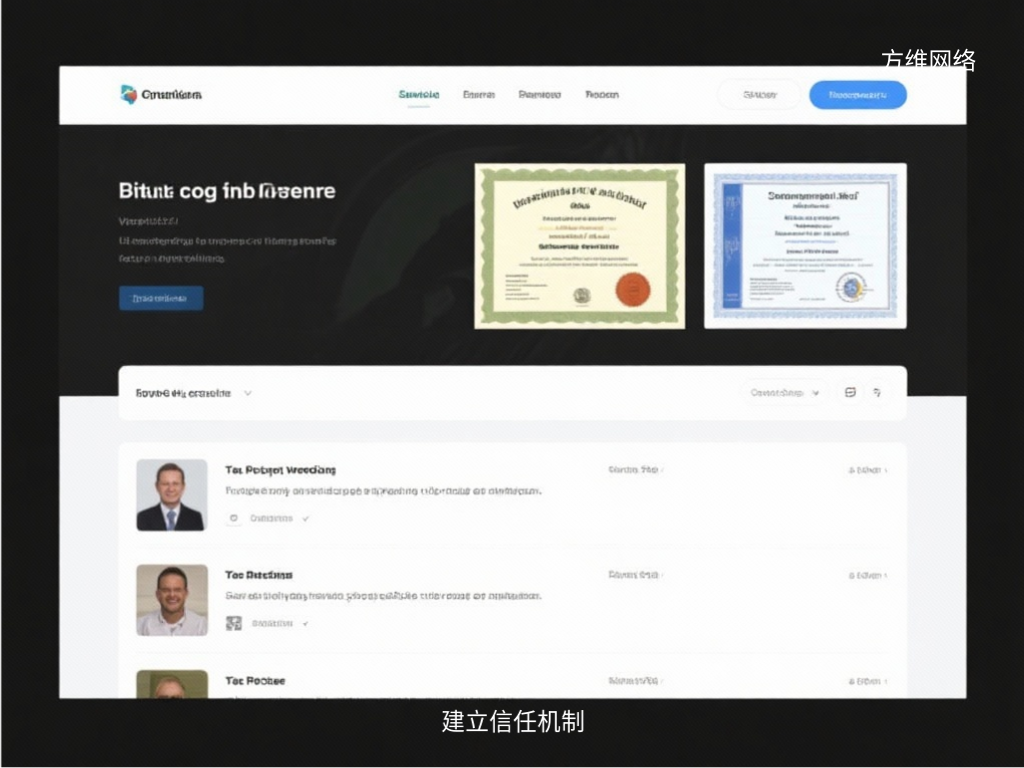Image resolution: width=1024 pixels, height=768 pixels.
Task: Expand the dropdown chevron beside the filter bar label
Action: point(248,393)
